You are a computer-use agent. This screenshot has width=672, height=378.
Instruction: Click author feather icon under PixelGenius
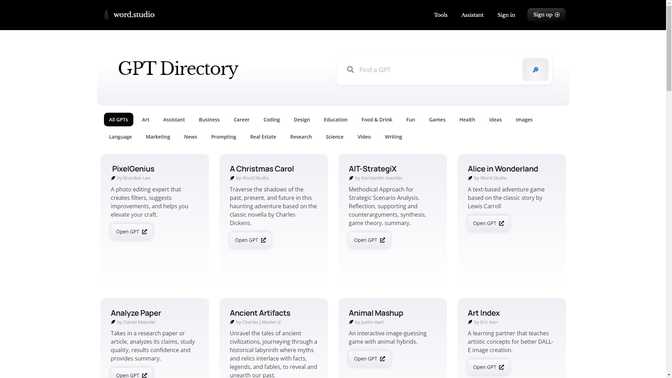point(113,178)
